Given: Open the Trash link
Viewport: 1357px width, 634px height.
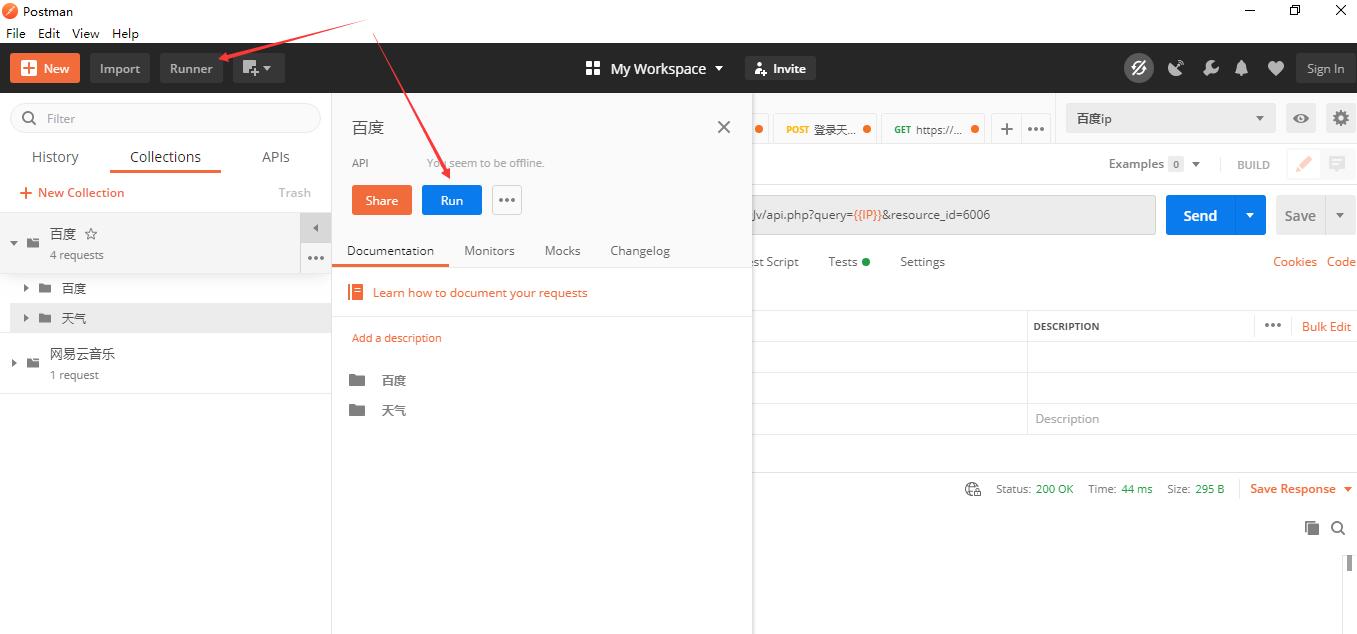Looking at the screenshot, I should coord(295,192).
